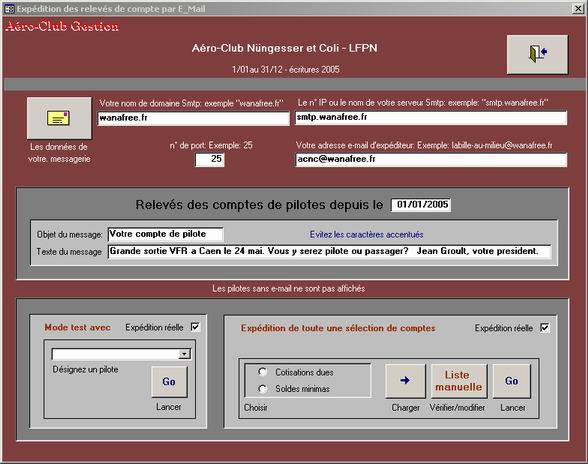
Task: Click the Objet du message field
Action: click(165, 234)
